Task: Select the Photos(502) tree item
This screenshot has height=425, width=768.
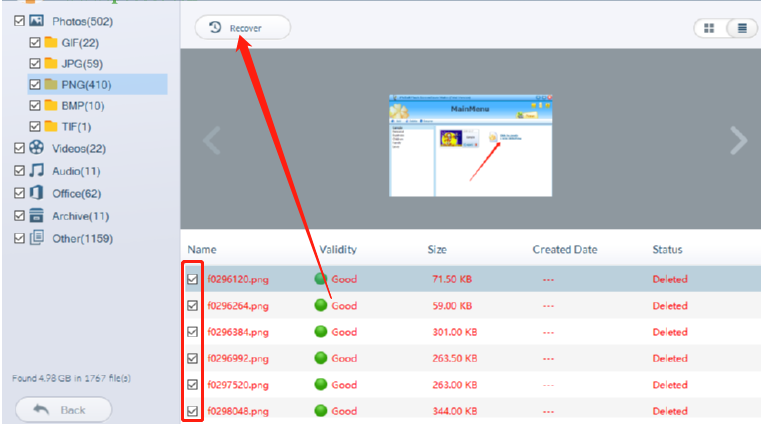Action: 82,22
